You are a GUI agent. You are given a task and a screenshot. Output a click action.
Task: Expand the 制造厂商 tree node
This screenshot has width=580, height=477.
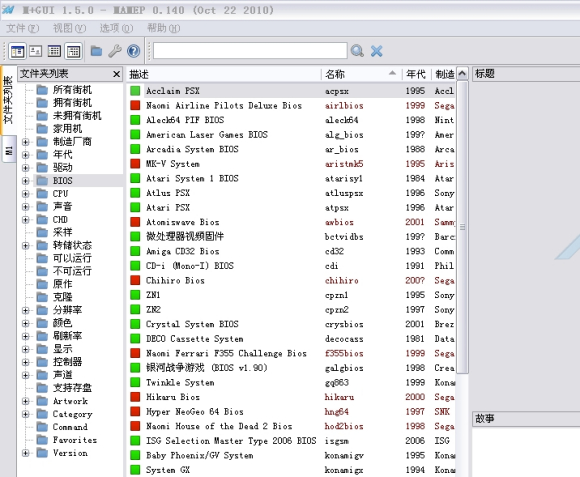coord(26,142)
